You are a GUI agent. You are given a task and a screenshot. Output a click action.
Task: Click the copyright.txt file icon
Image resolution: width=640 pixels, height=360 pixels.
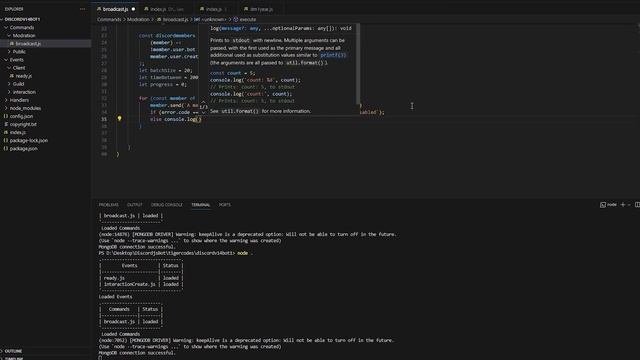[x=6, y=124]
